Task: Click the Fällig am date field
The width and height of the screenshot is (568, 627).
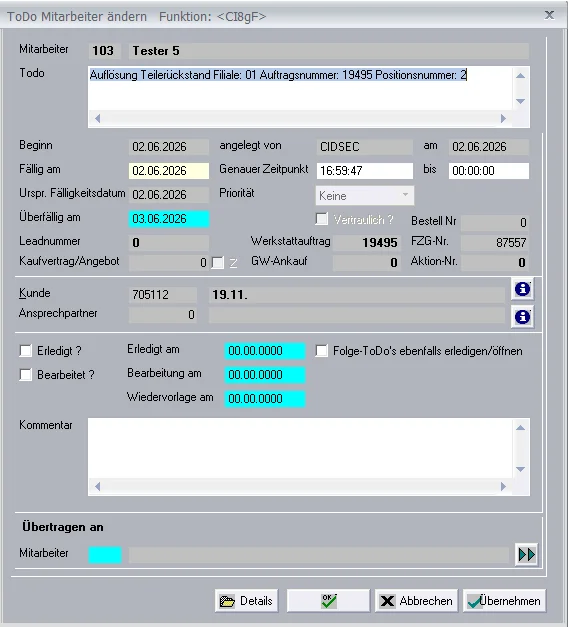Action: (x=169, y=171)
